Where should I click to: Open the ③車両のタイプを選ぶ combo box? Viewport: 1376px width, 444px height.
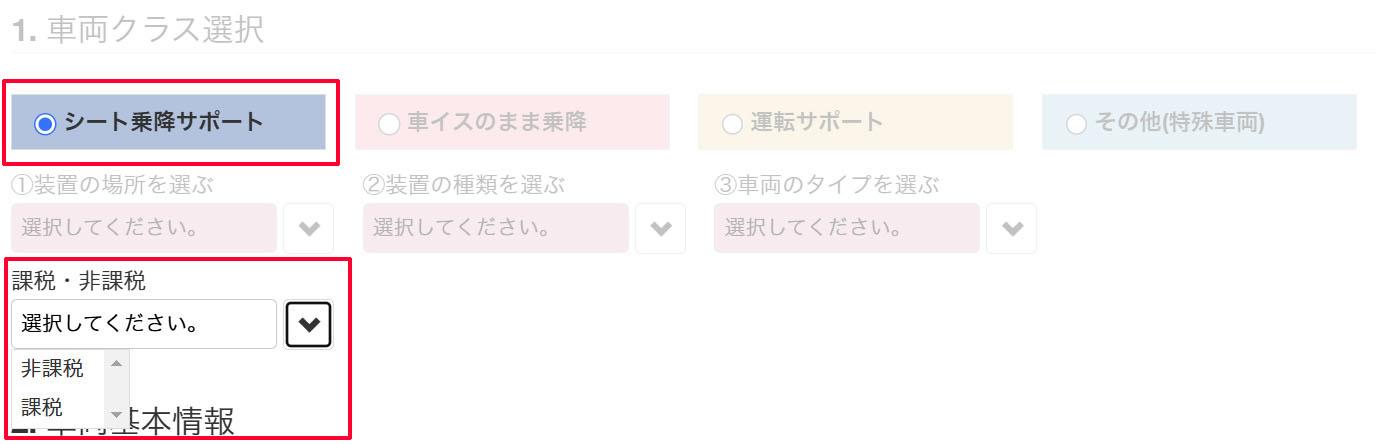tap(847, 228)
